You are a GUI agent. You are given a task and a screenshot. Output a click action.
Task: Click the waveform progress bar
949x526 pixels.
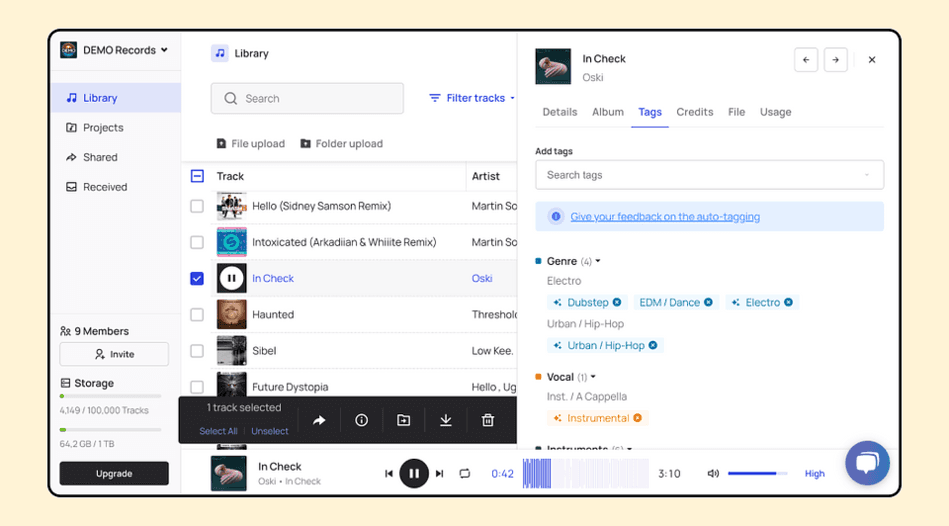pos(585,473)
